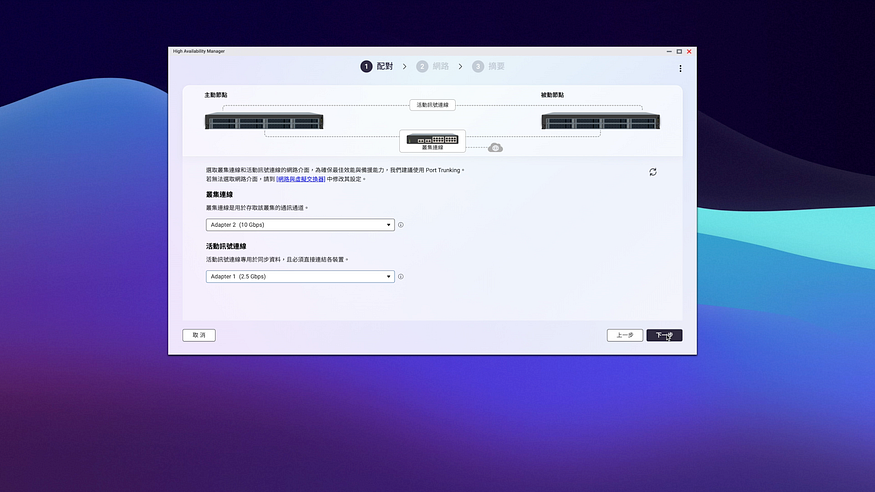Viewport: 875px width, 492px height.
Task: Click the 取消 cancel button
Action: tap(199, 335)
